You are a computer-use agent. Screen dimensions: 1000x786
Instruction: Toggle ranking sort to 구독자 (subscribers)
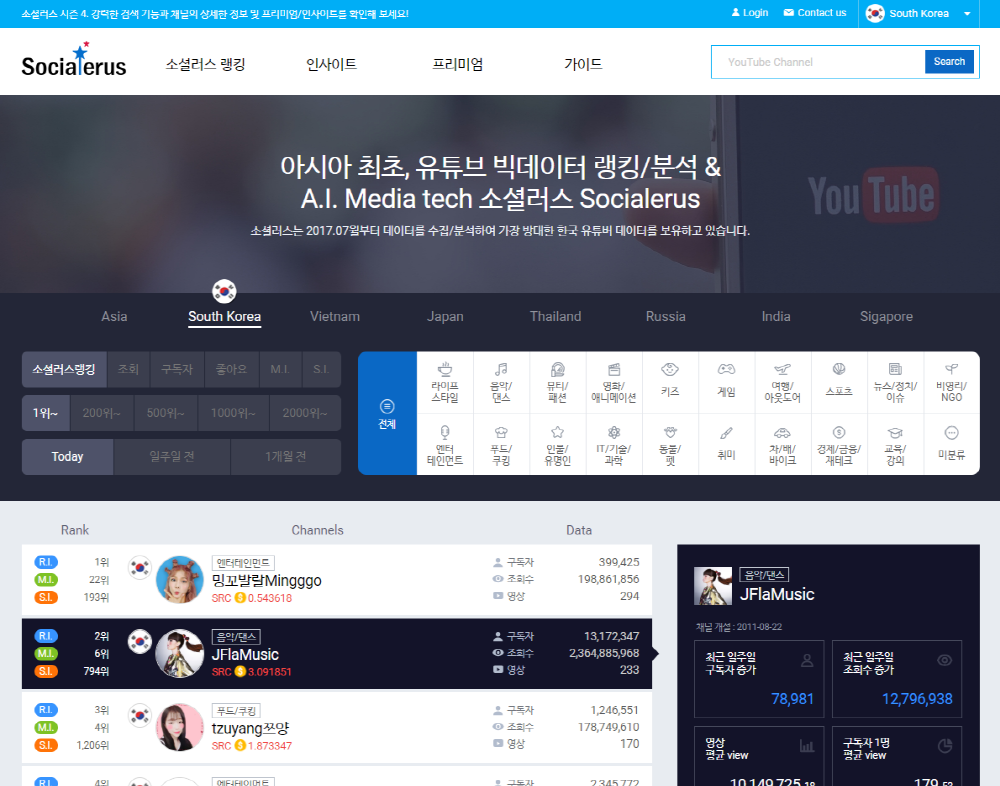(x=178, y=369)
